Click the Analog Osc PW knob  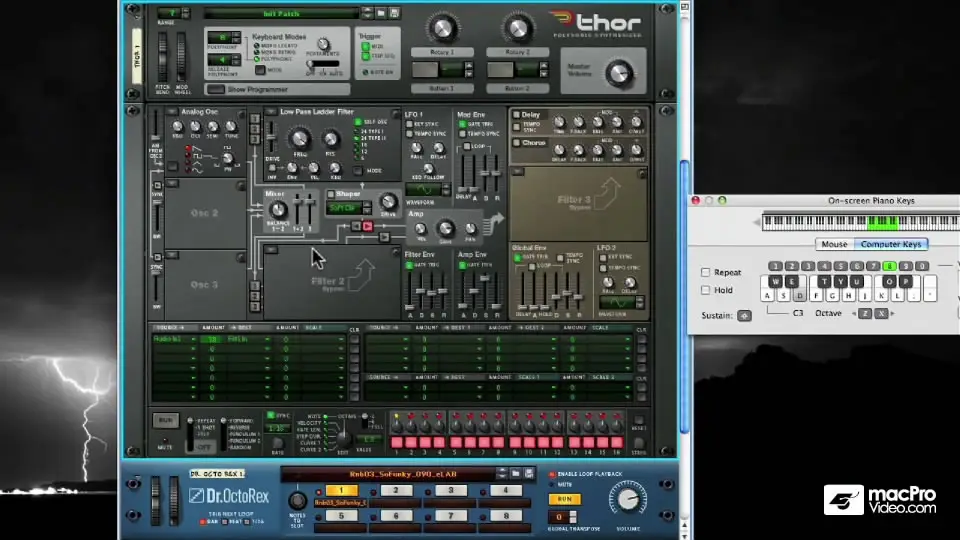click(228, 159)
